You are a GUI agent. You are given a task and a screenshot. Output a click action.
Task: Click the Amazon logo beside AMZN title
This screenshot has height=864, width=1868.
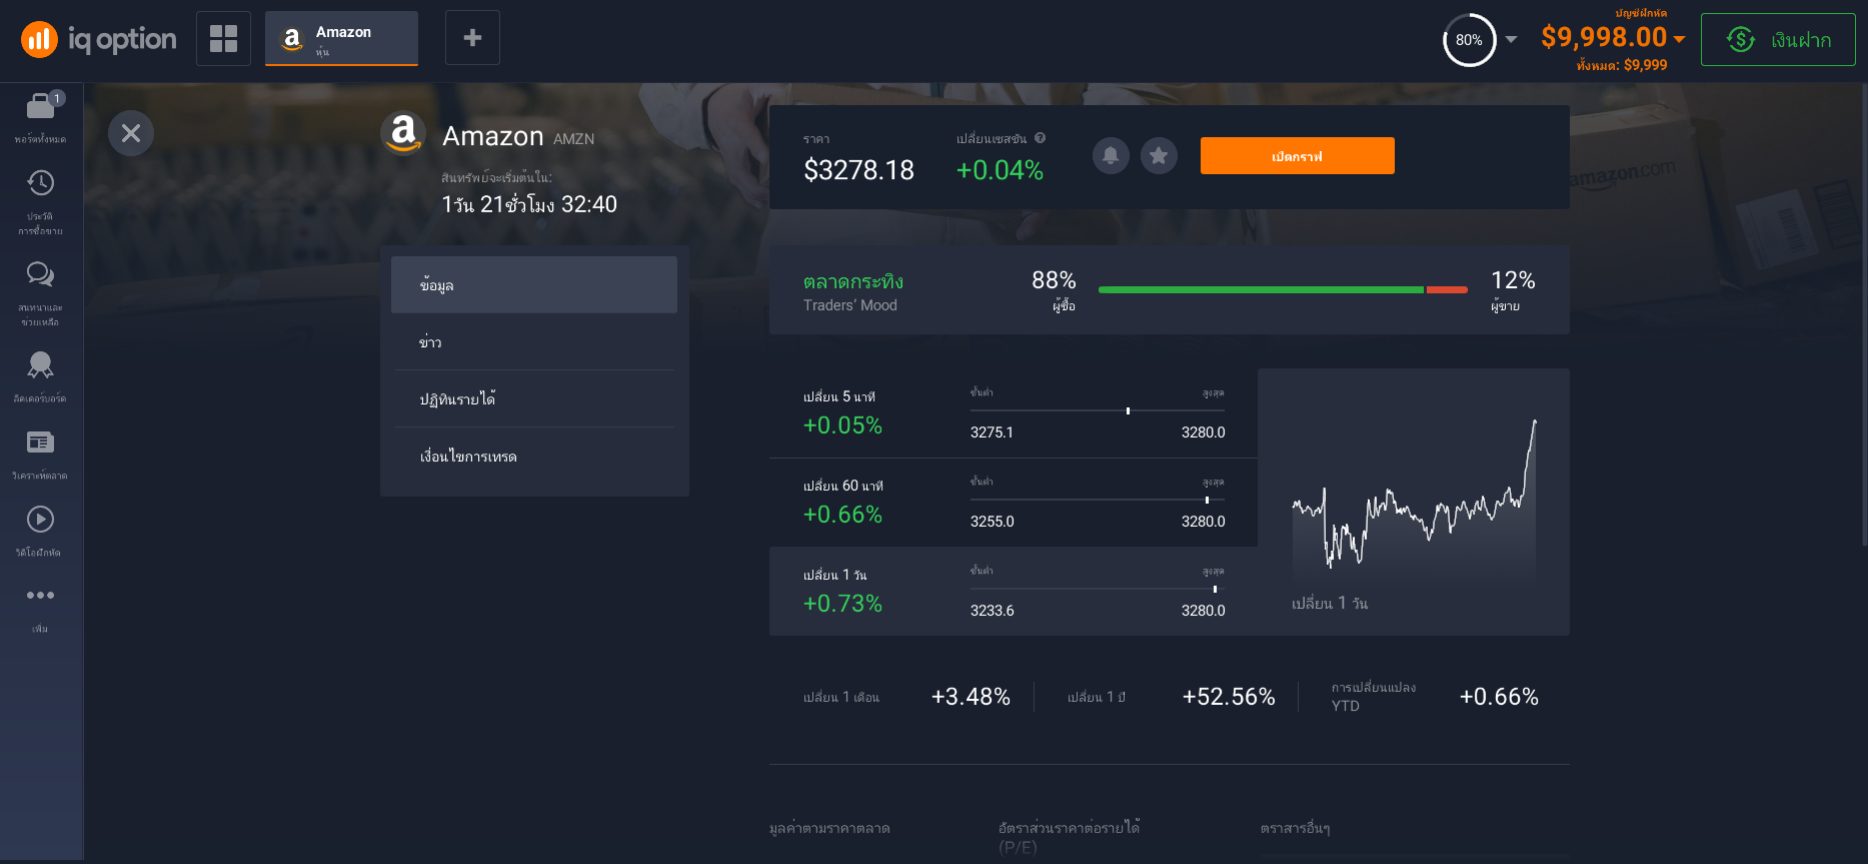(403, 133)
